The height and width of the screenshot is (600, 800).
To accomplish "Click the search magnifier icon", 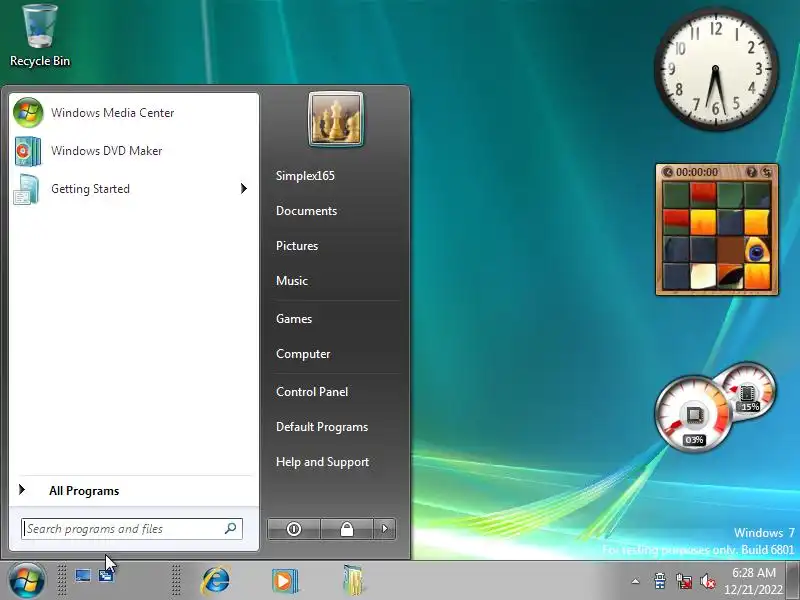I will coord(231,529).
